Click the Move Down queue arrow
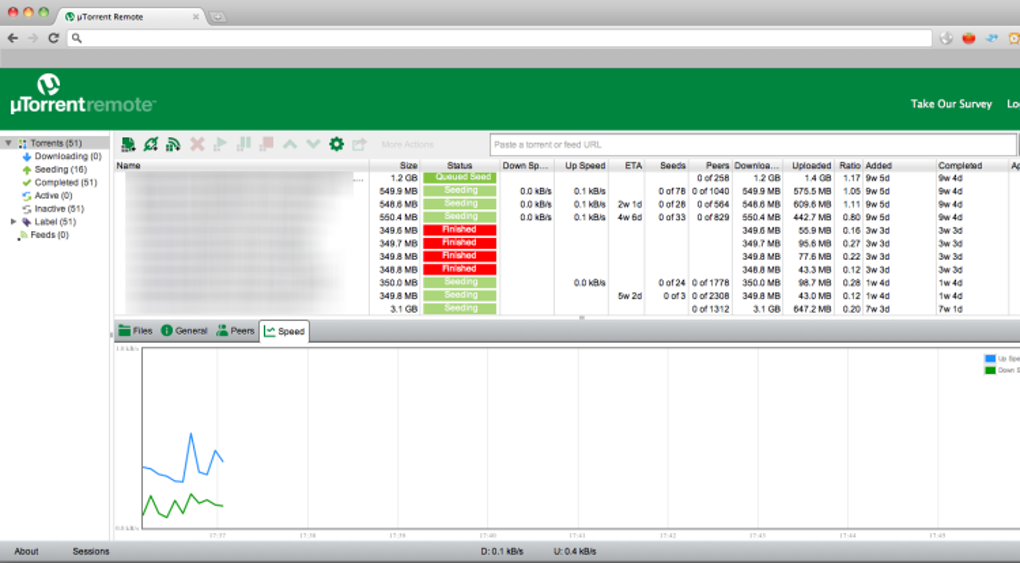 tap(313, 144)
